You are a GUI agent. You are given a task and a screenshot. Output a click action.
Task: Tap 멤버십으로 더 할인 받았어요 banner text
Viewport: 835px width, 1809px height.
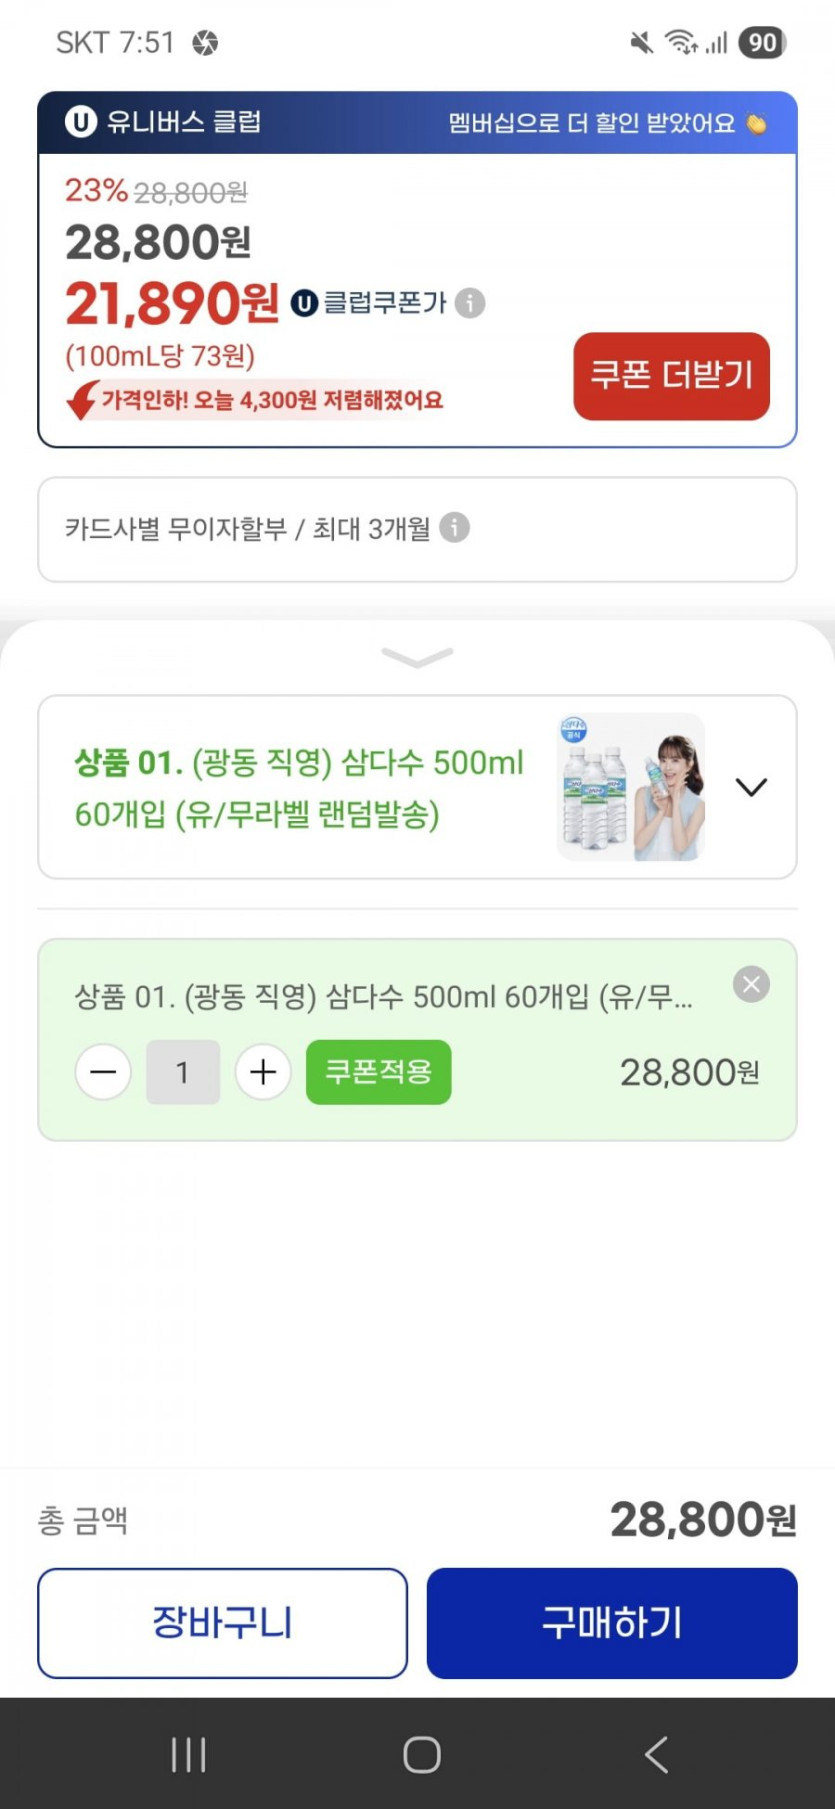(591, 123)
